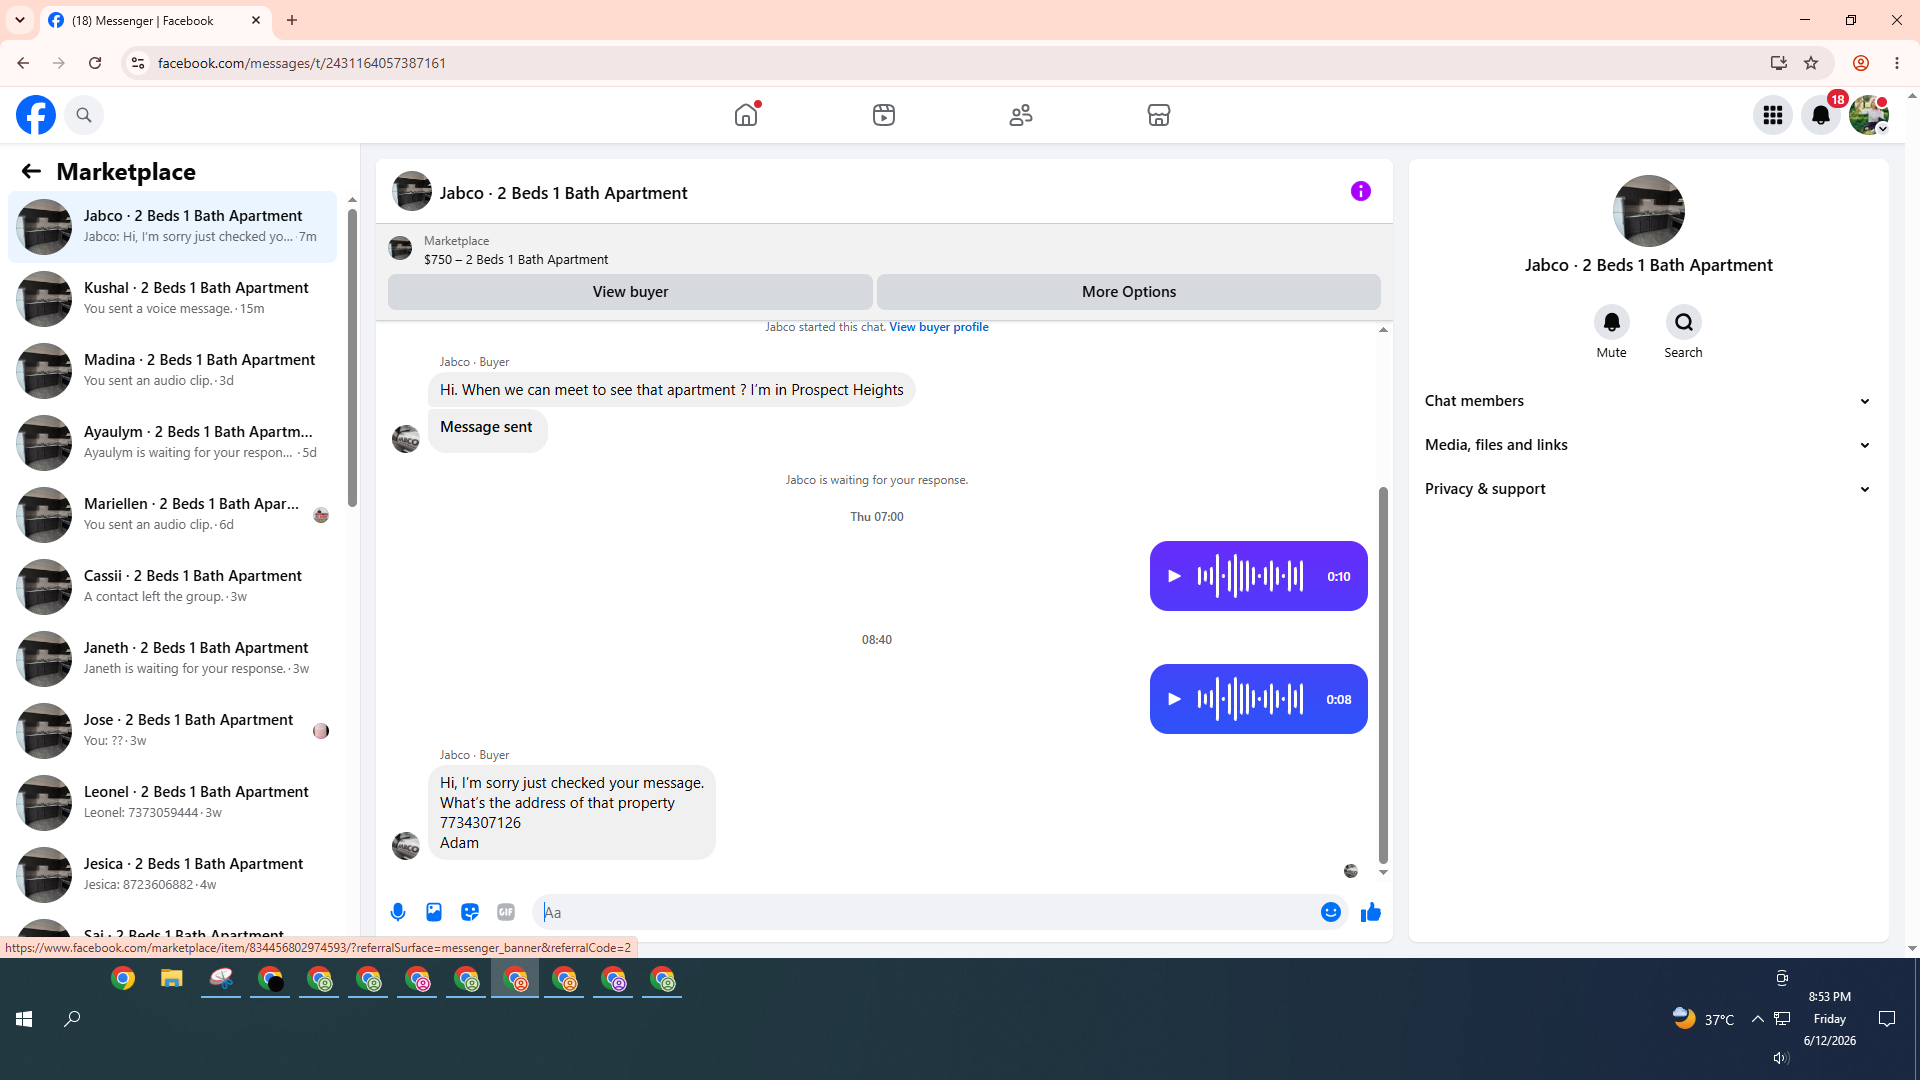Open Chrome profile icon
This screenshot has height=1080, width=1920.
coord(1861,63)
